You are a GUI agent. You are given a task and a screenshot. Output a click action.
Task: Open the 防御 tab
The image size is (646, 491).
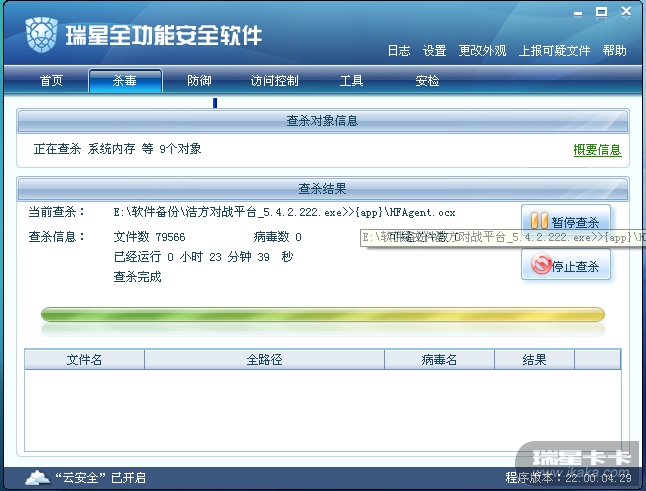(x=199, y=80)
